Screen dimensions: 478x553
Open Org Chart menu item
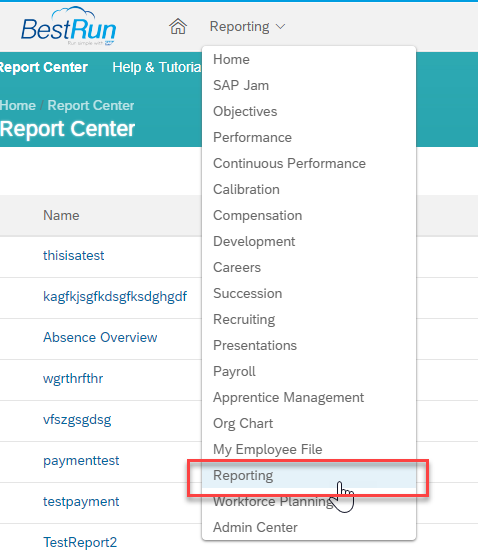(309, 423)
